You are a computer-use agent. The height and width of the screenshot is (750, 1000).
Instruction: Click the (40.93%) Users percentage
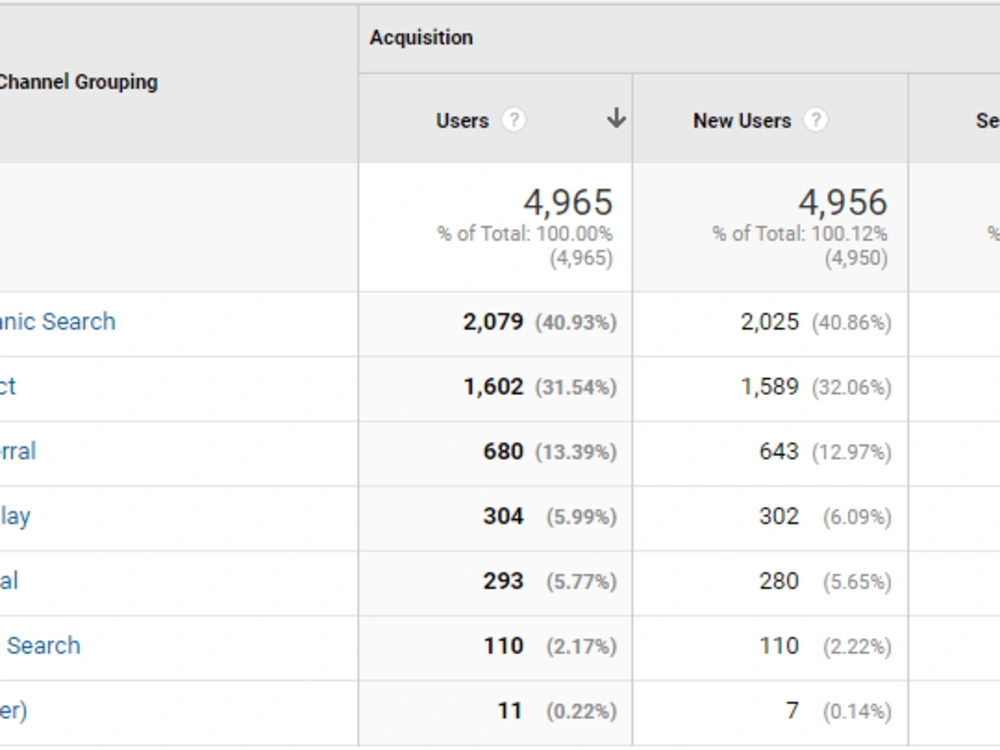[x=576, y=323]
